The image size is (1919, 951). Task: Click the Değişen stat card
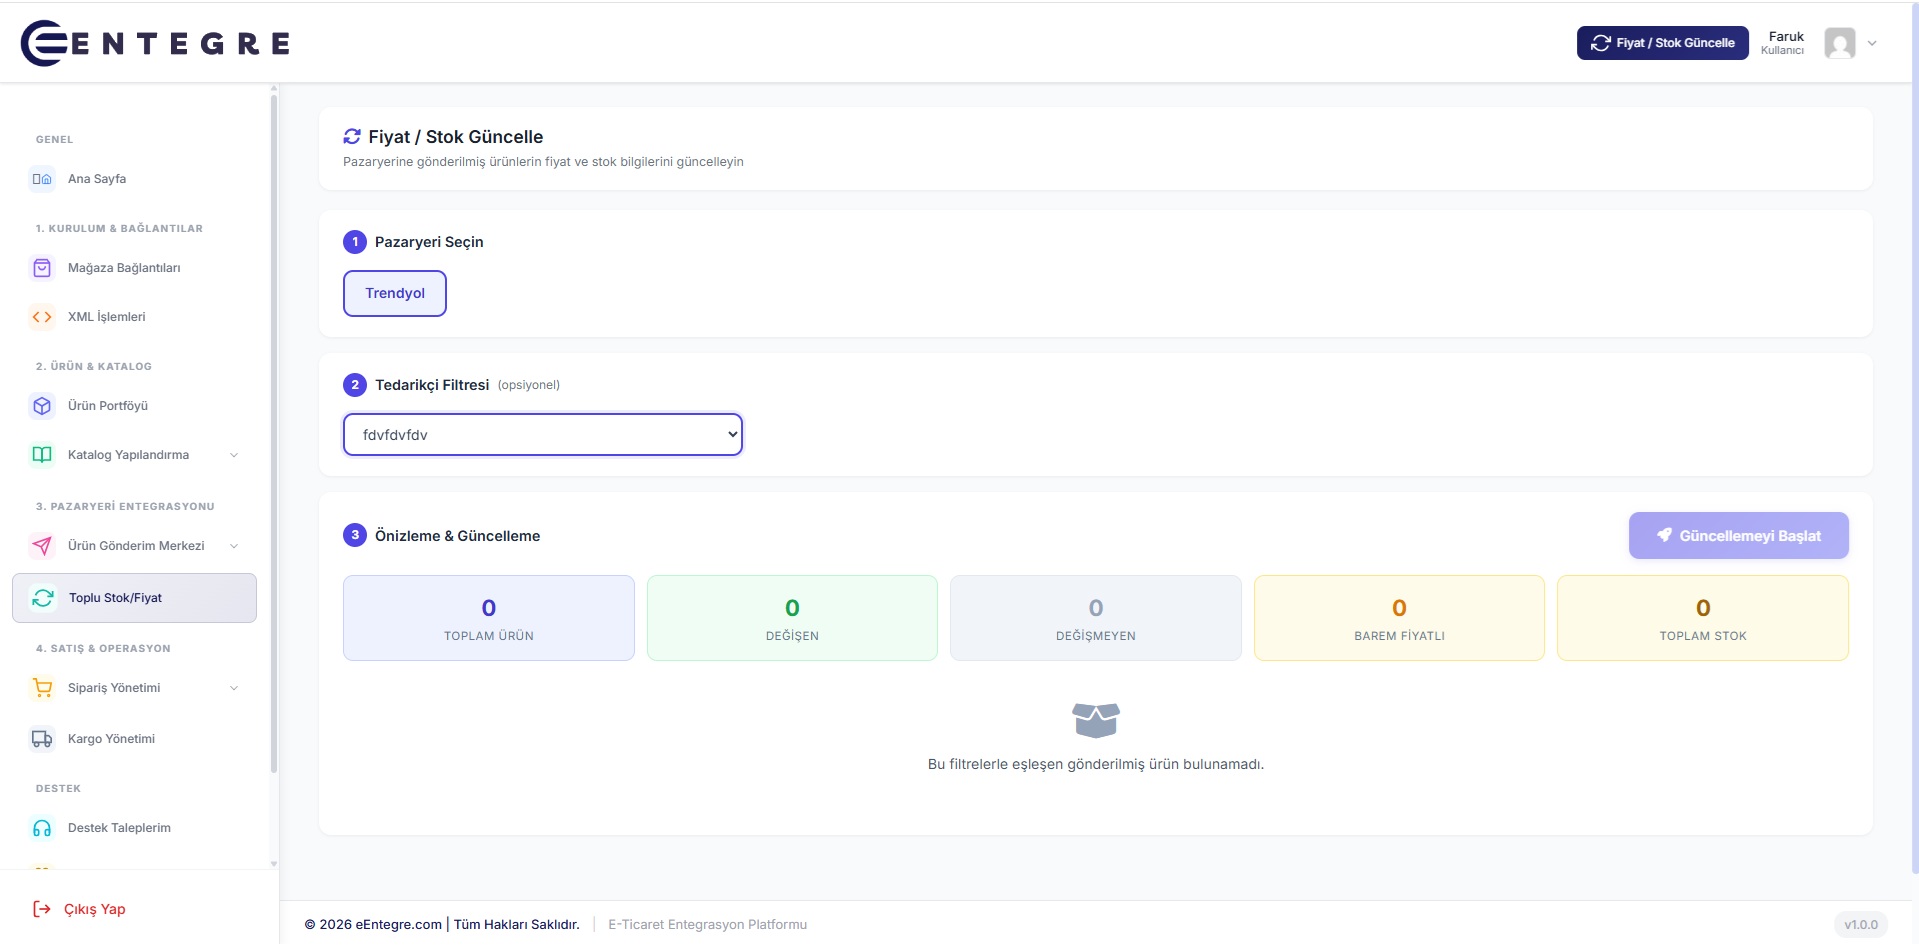coord(792,618)
